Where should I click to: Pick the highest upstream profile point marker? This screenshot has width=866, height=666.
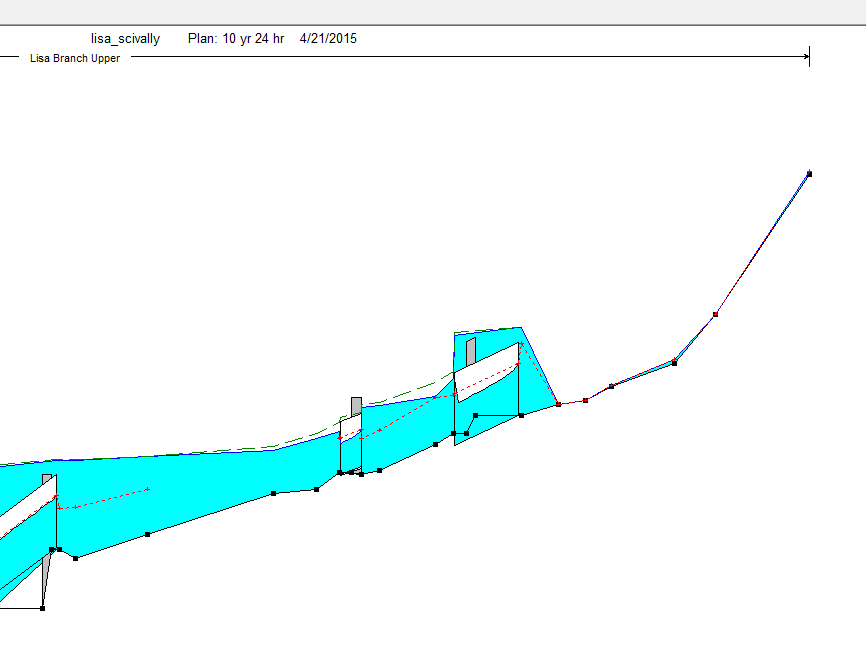(x=809, y=174)
